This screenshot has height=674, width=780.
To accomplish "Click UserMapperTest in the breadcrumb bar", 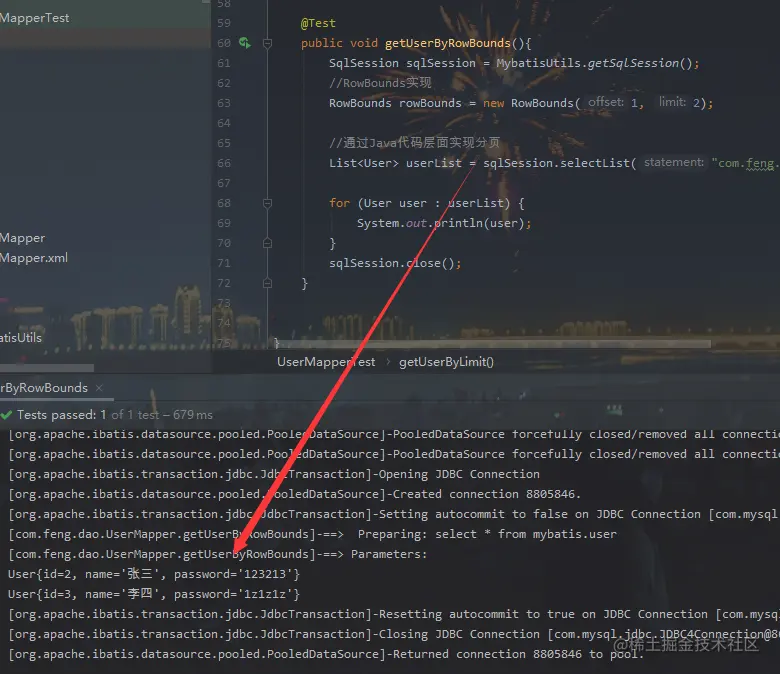I will coord(326,362).
